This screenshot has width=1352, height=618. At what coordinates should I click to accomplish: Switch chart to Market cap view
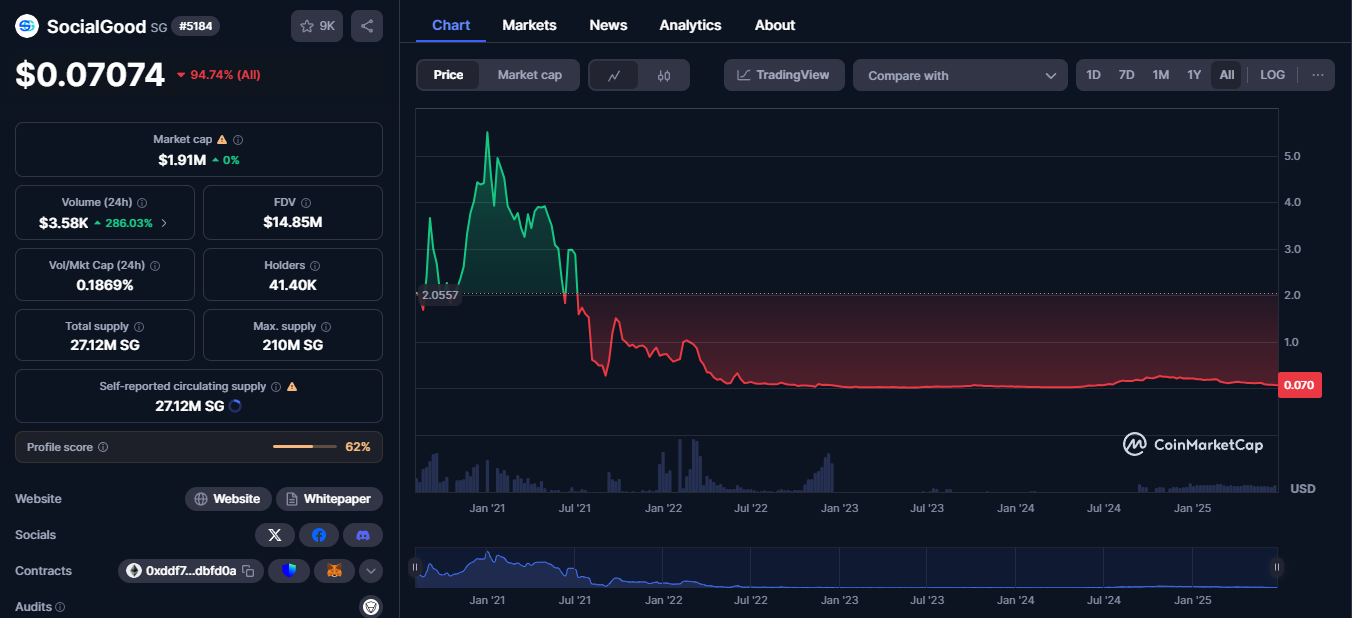point(530,75)
